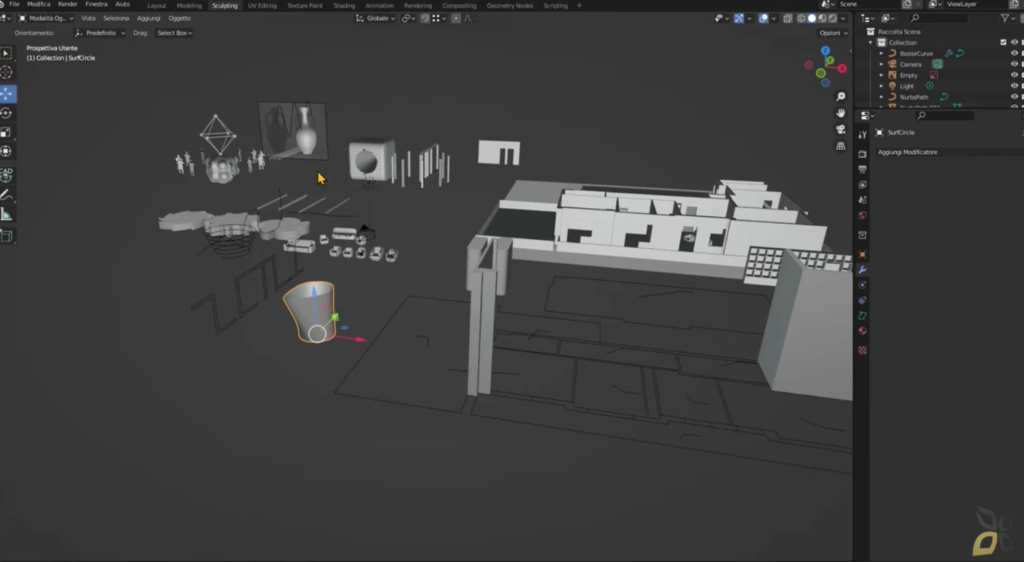This screenshot has width=1024, height=562.
Task: Click Aggiungi Modificatore button
Action: click(x=948, y=152)
